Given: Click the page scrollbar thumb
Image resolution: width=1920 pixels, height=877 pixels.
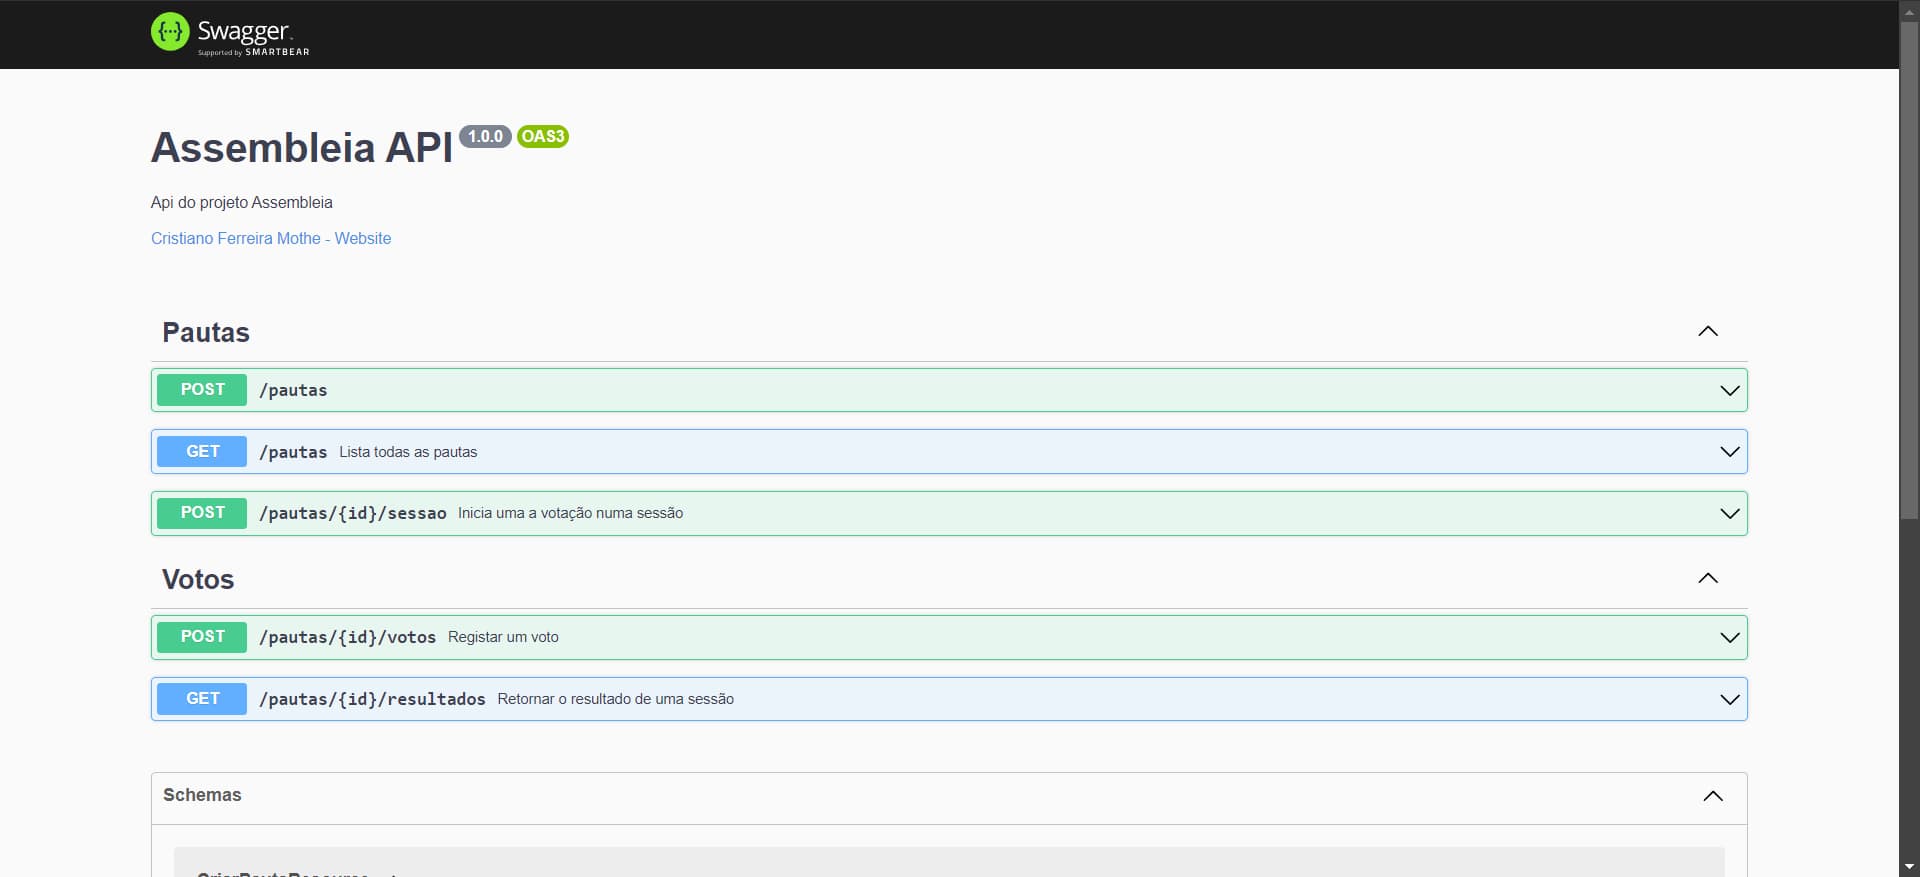Looking at the screenshot, I should (1909, 268).
